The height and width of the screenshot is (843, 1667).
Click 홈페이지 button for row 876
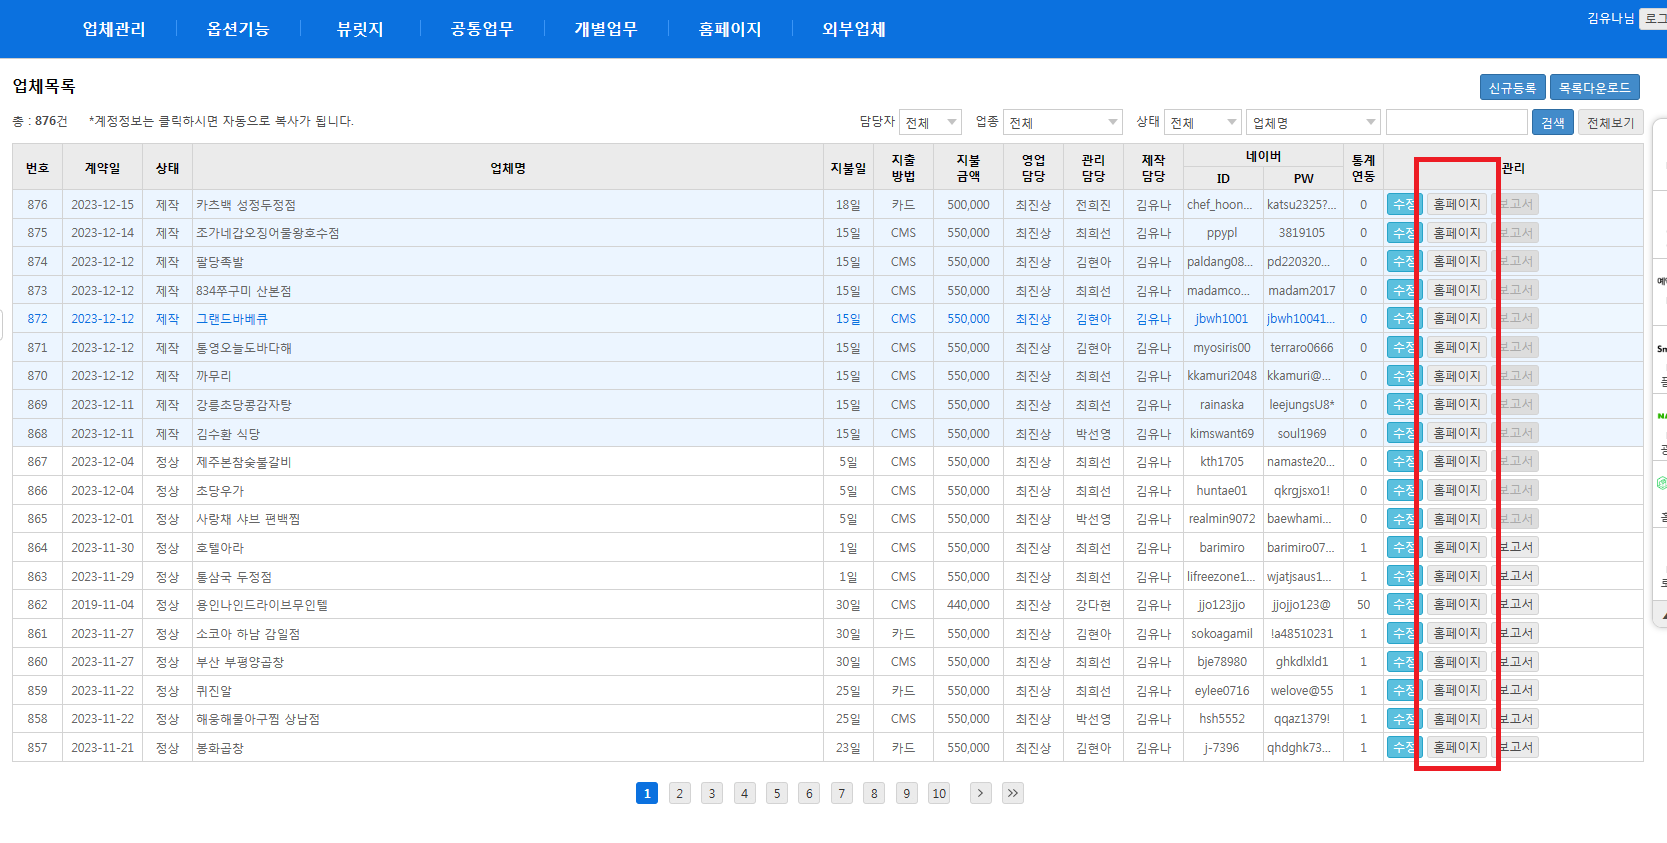click(x=1456, y=204)
